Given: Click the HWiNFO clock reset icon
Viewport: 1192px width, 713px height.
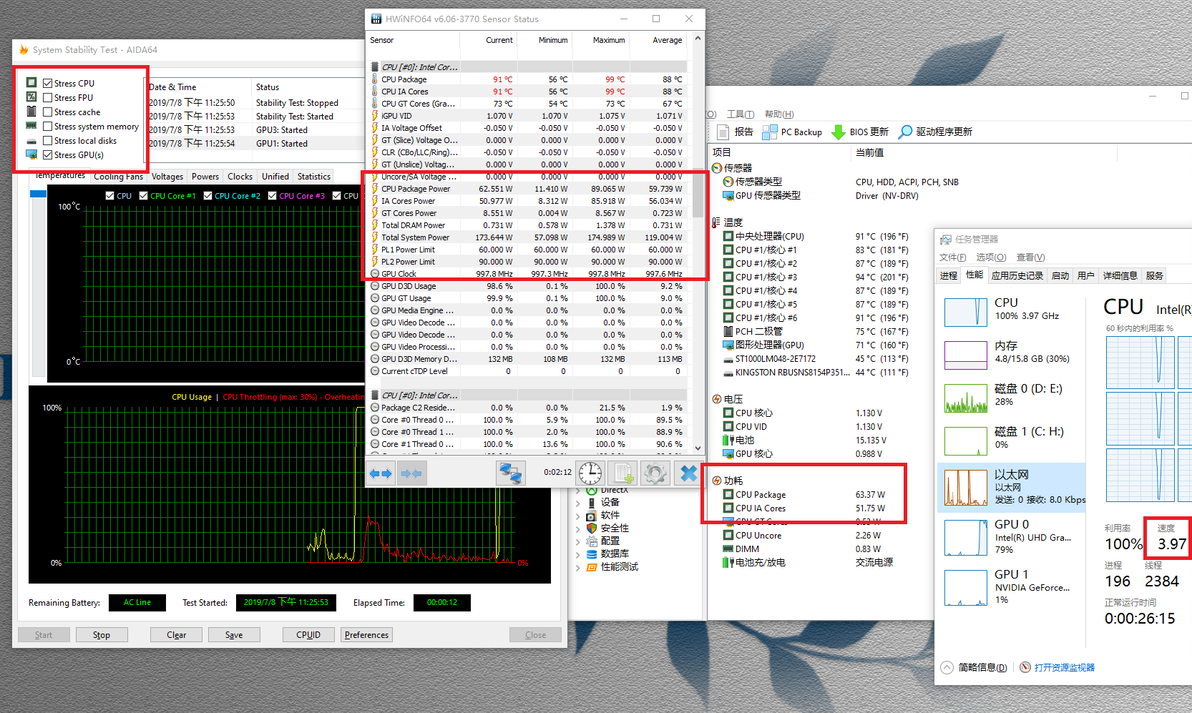Looking at the screenshot, I should pos(590,473).
